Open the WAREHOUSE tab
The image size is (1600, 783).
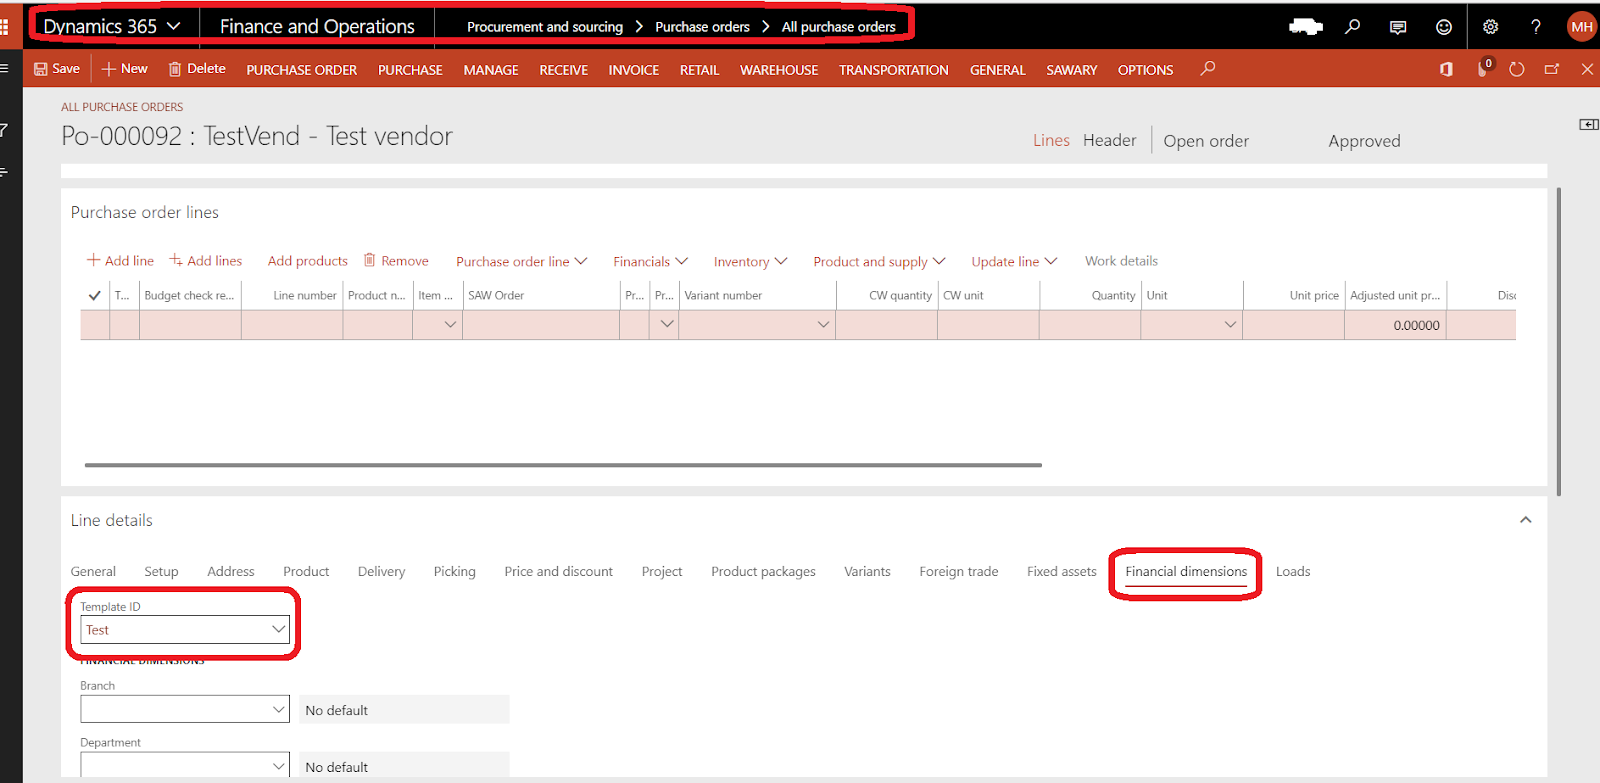click(x=779, y=70)
